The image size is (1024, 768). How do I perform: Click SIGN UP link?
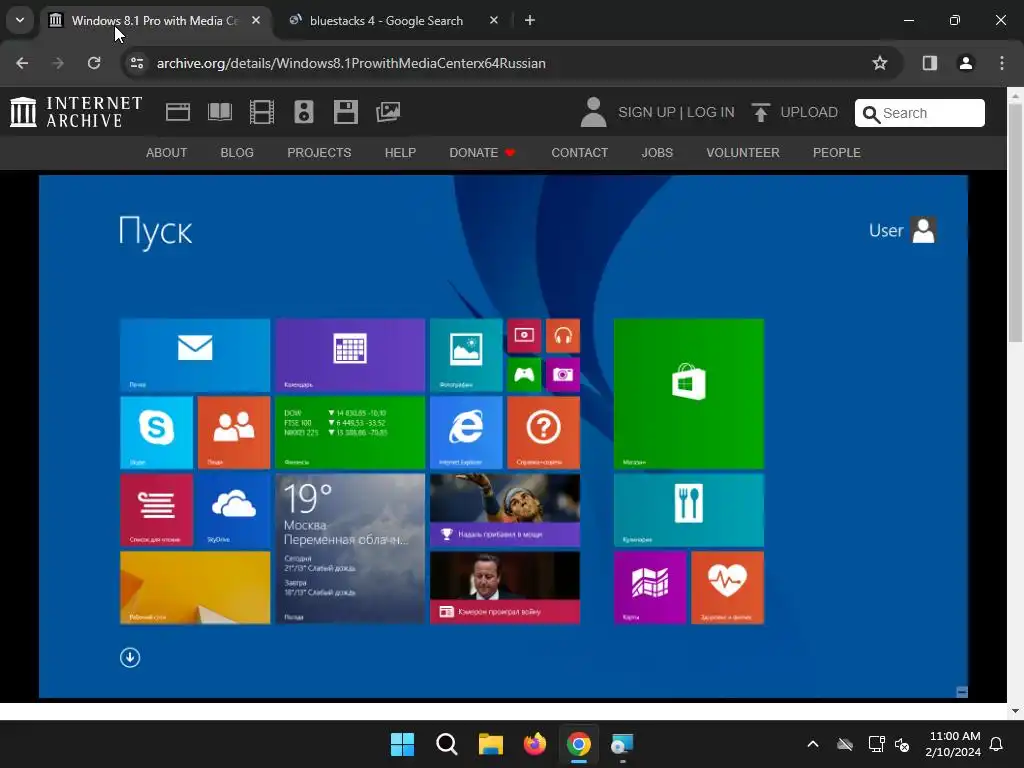click(x=647, y=112)
